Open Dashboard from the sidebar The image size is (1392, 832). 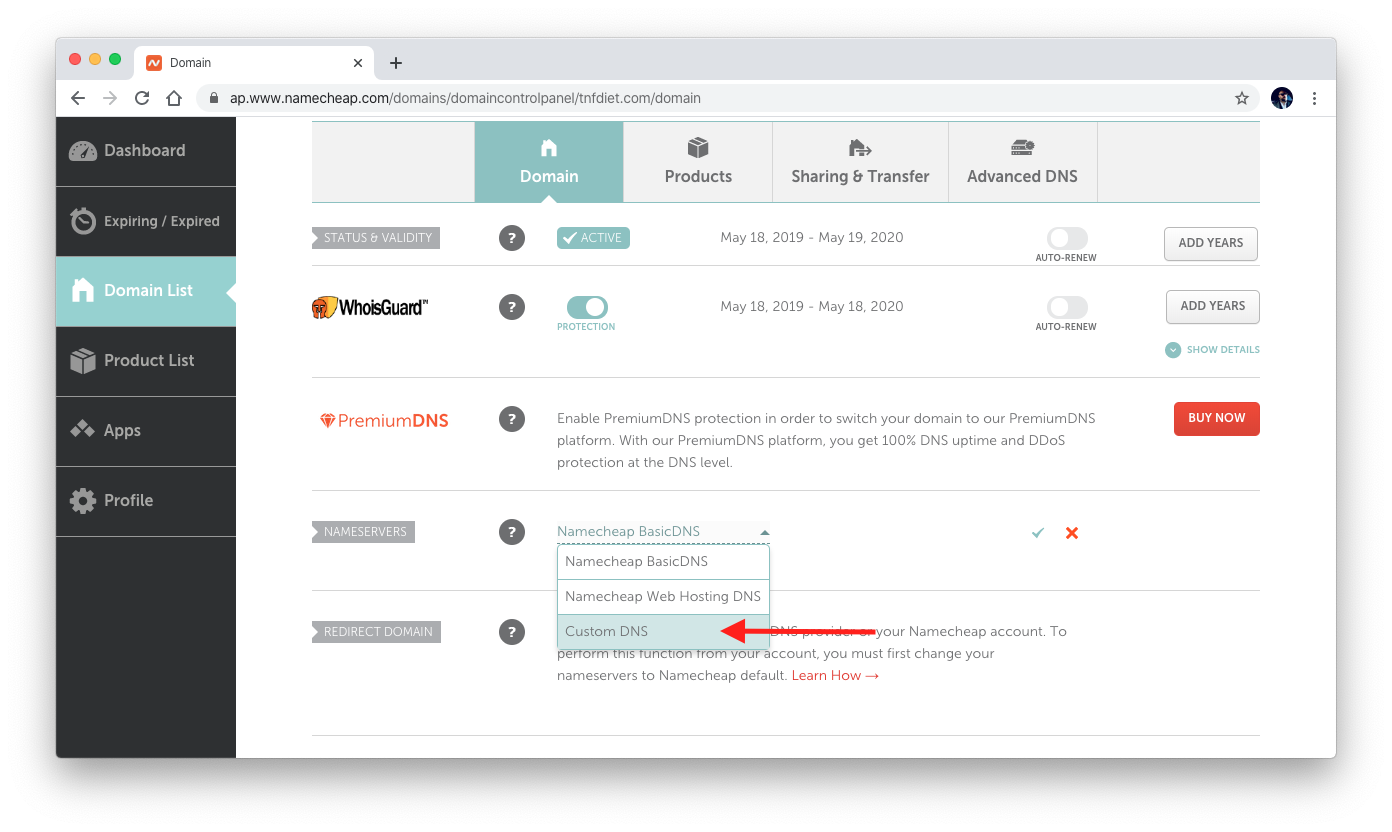coord(146,151)
